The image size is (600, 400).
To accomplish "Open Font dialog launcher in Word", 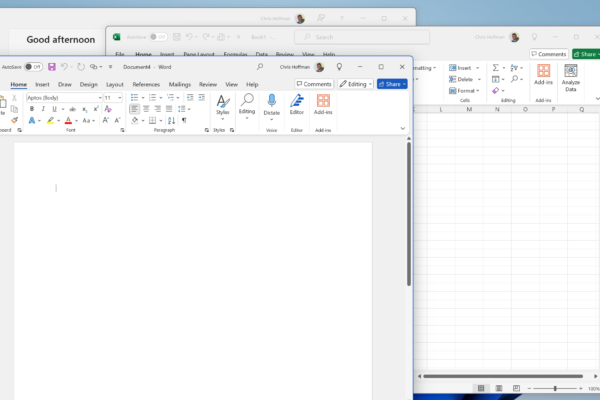I will click(122, 130).
